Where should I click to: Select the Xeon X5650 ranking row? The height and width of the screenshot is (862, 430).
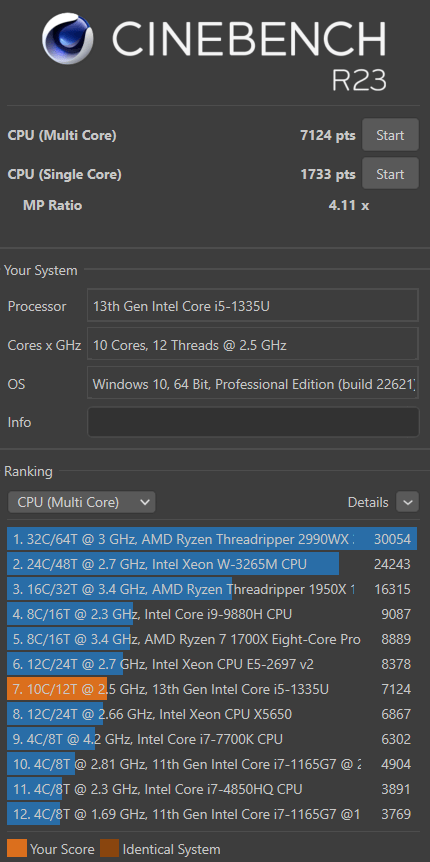click(212, 714)
